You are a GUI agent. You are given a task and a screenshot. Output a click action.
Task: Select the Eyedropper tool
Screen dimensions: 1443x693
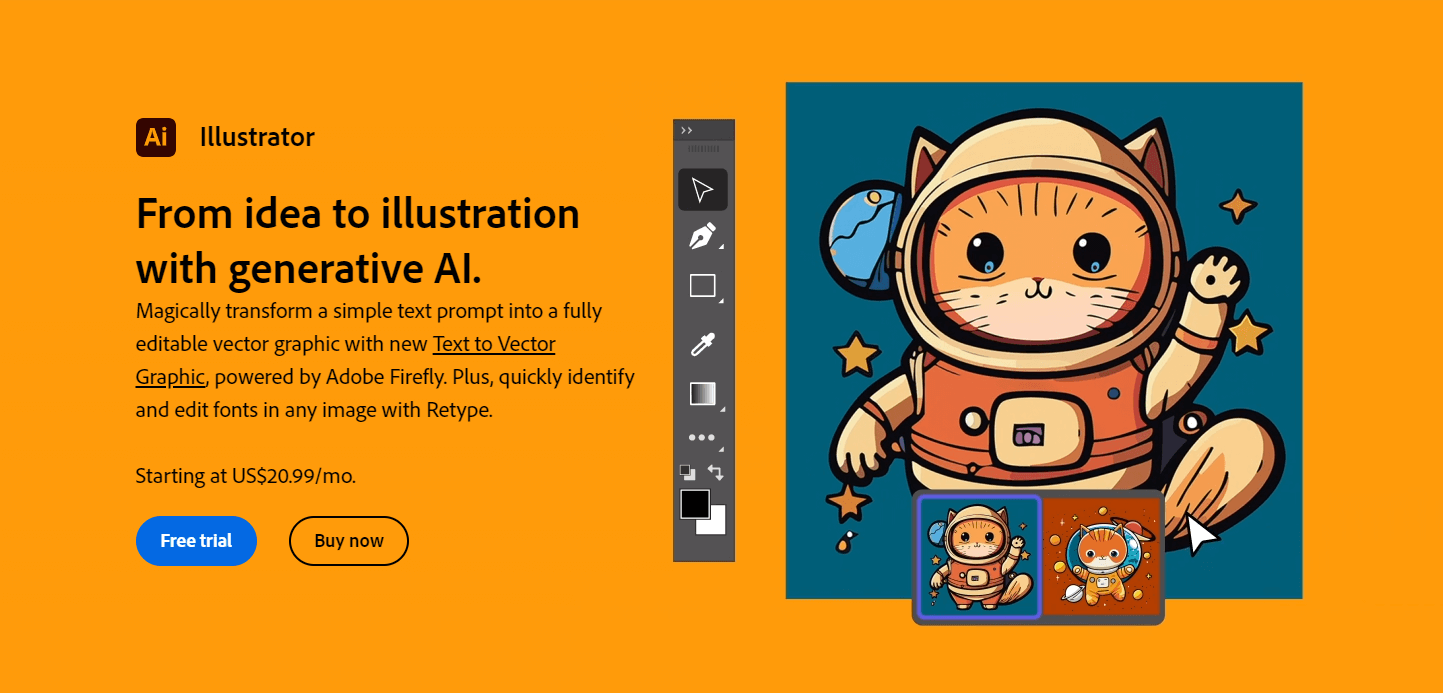pyautogui.click(x=703, y=345)
